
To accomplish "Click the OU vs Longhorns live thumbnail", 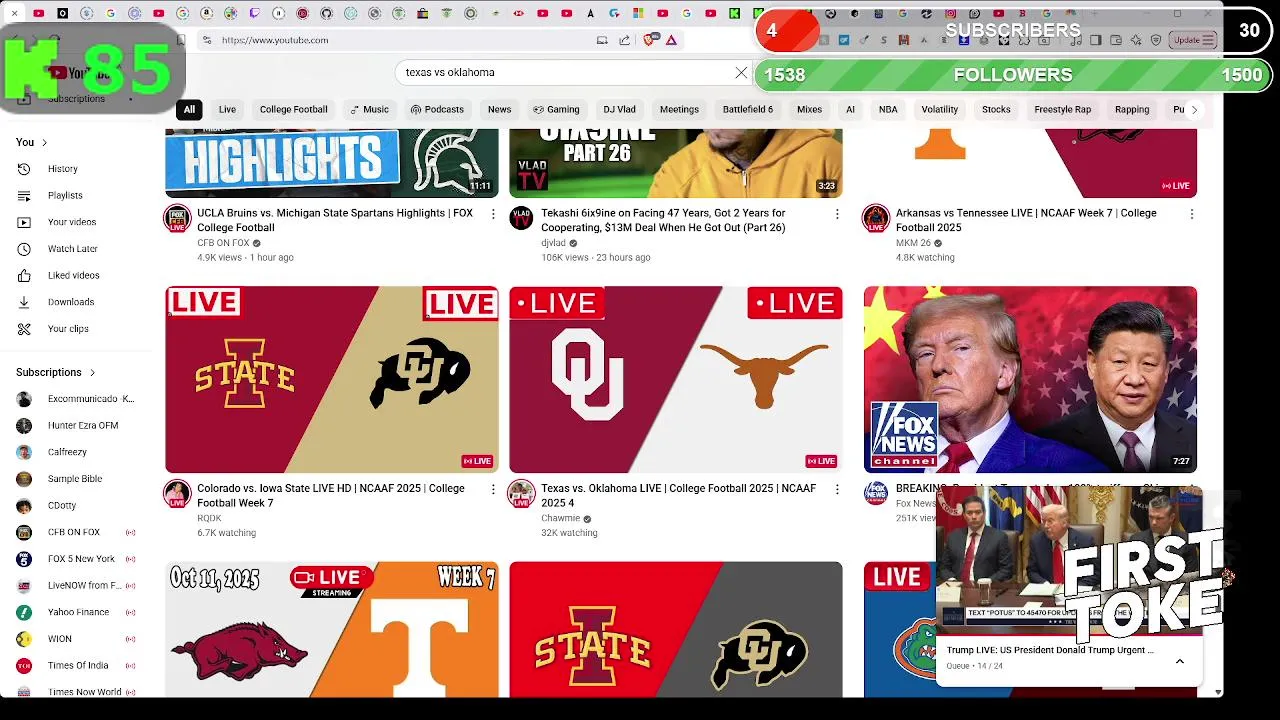I will [x=675, y=379].
